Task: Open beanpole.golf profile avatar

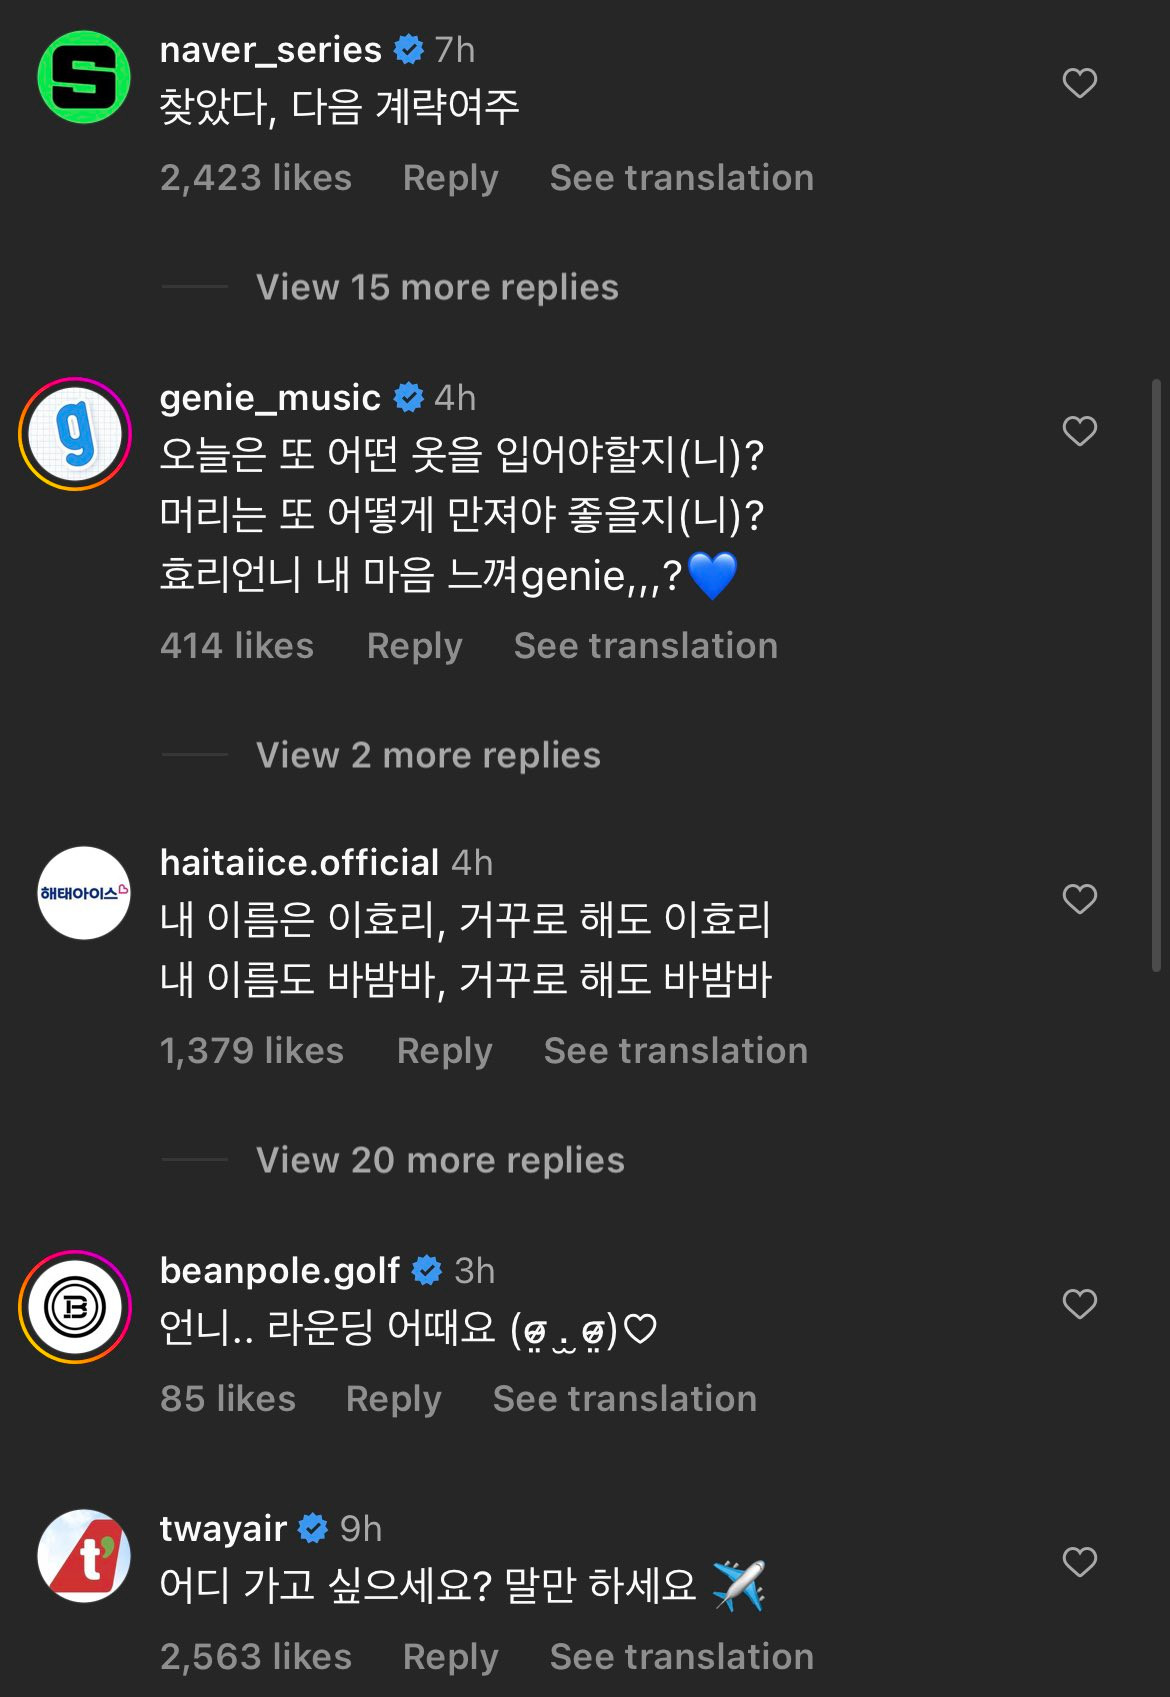Action: (76, 1307)
